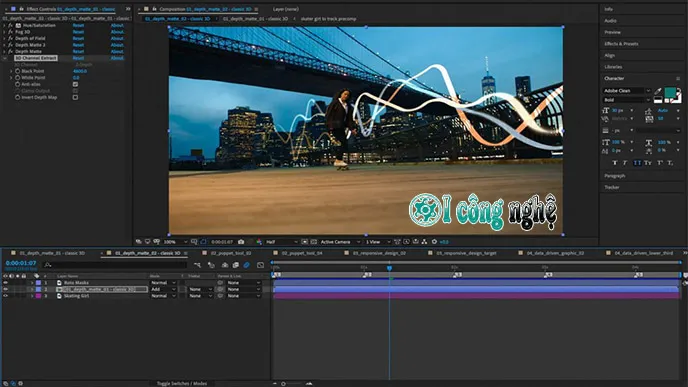
Task: Click About for the Fog 3D effect
Action: tap(117, 32)
